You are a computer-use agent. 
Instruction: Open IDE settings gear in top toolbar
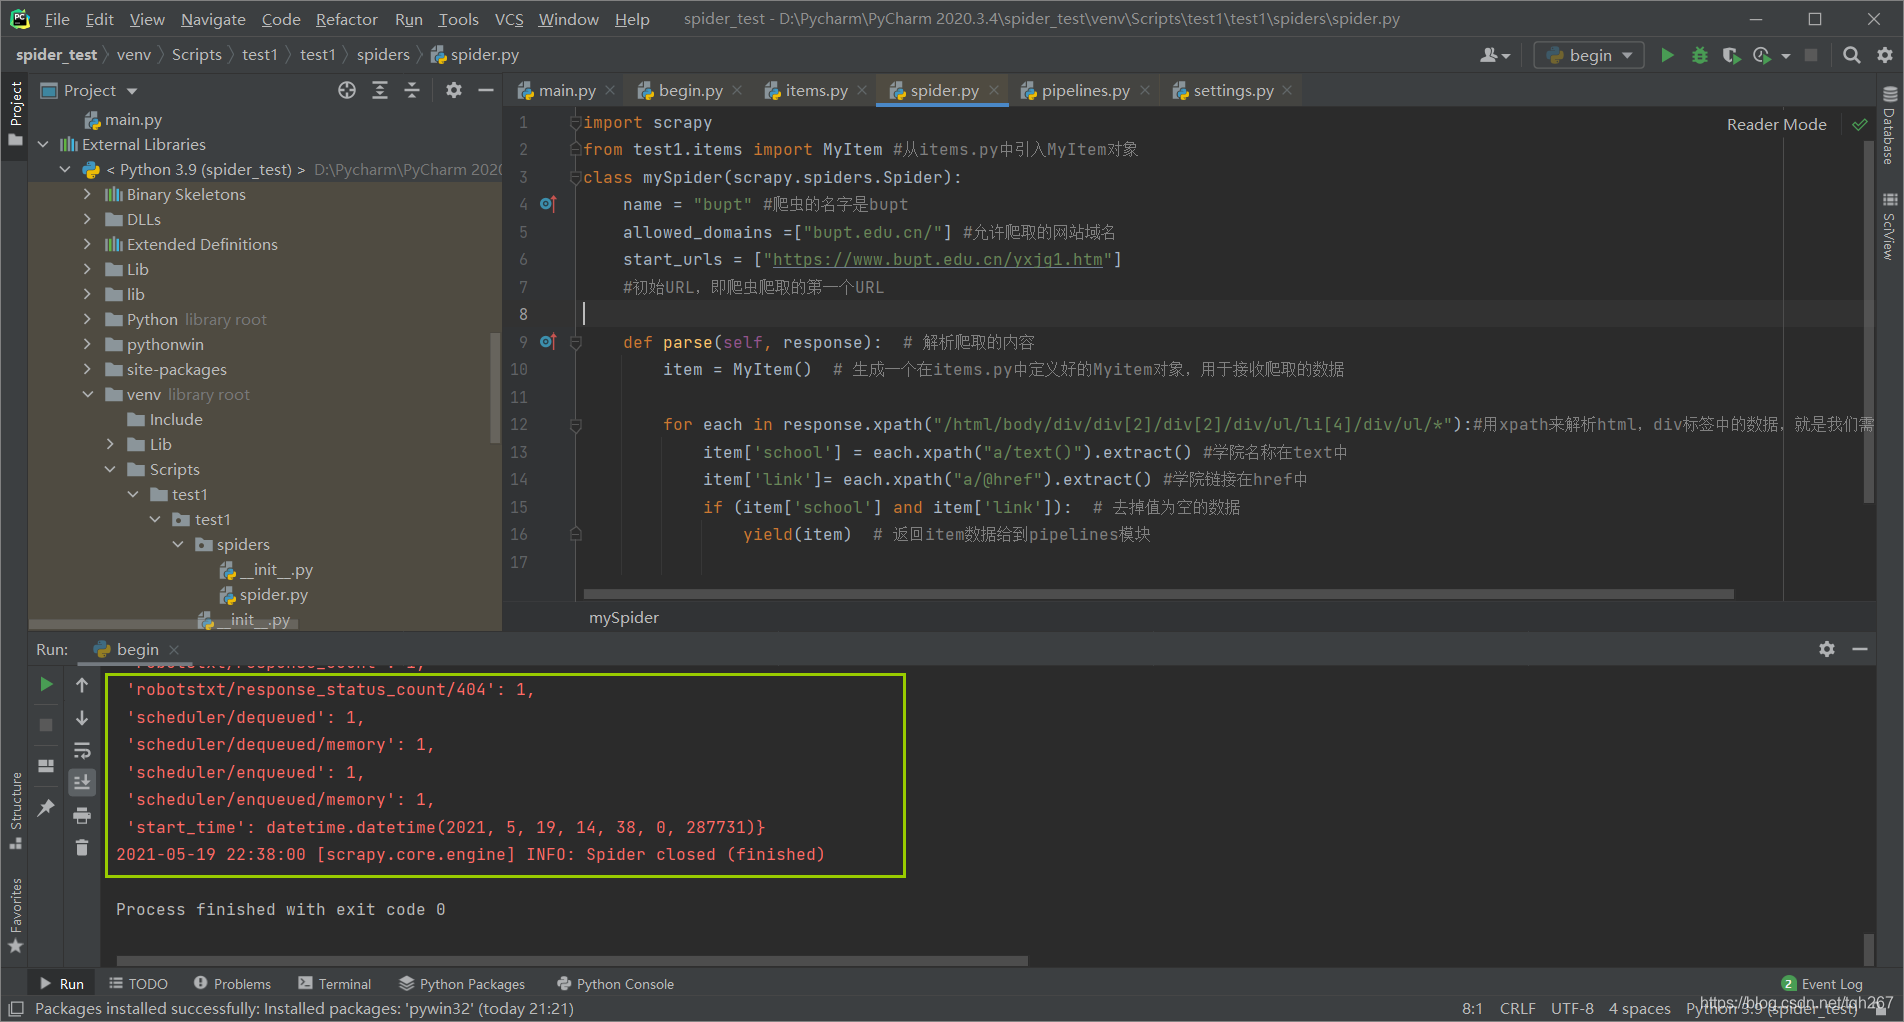(x=1885, y=56)
